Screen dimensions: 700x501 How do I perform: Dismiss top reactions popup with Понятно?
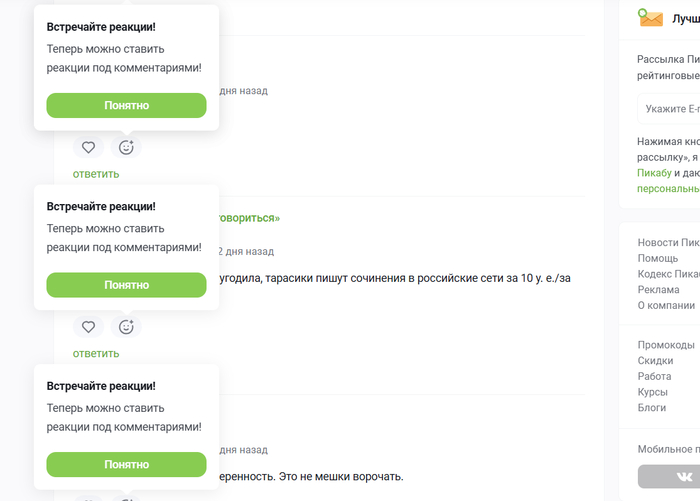click(126, 105)
